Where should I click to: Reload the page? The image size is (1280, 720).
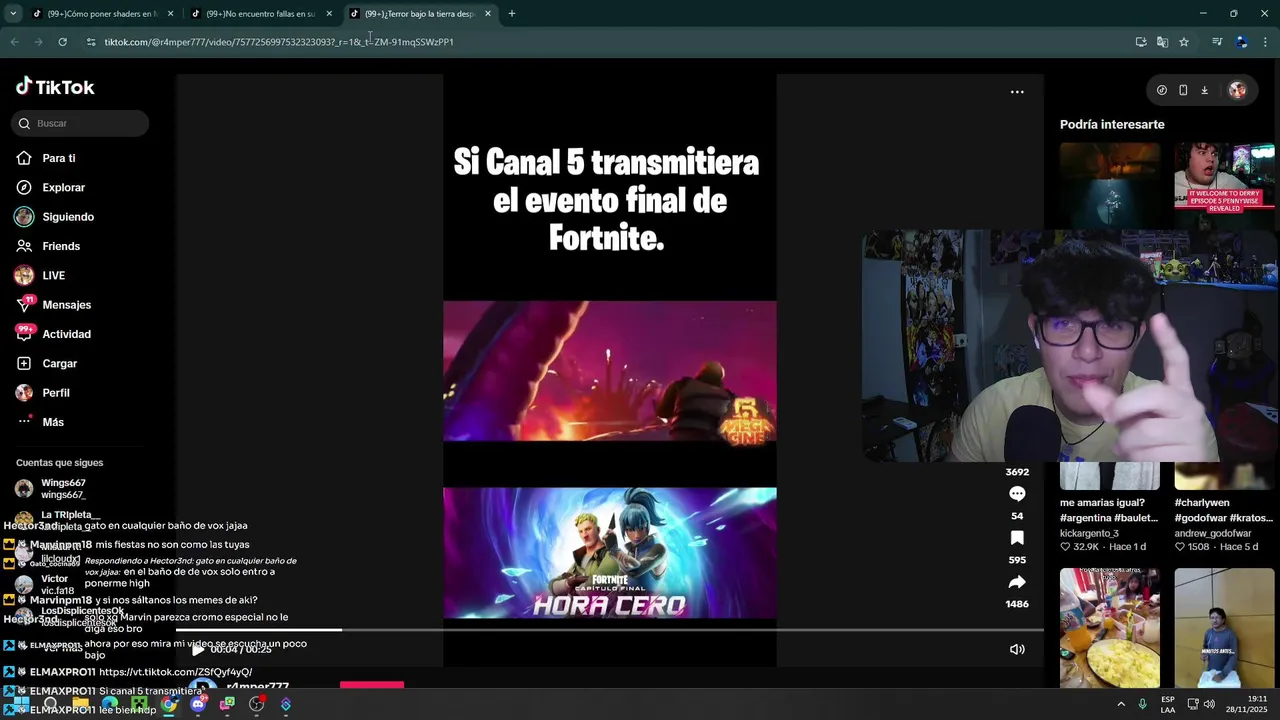pos(62,42)
